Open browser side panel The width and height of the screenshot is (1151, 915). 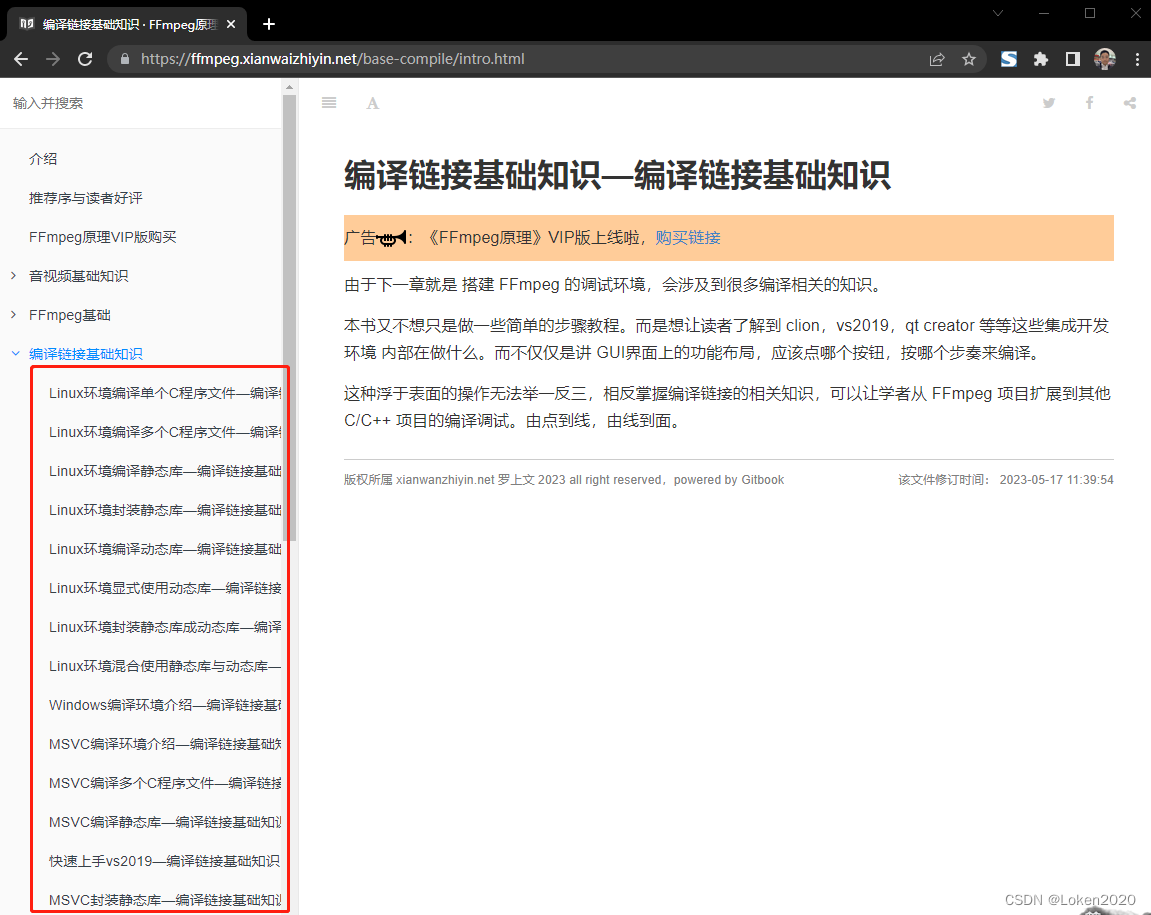coord(1072,59)
